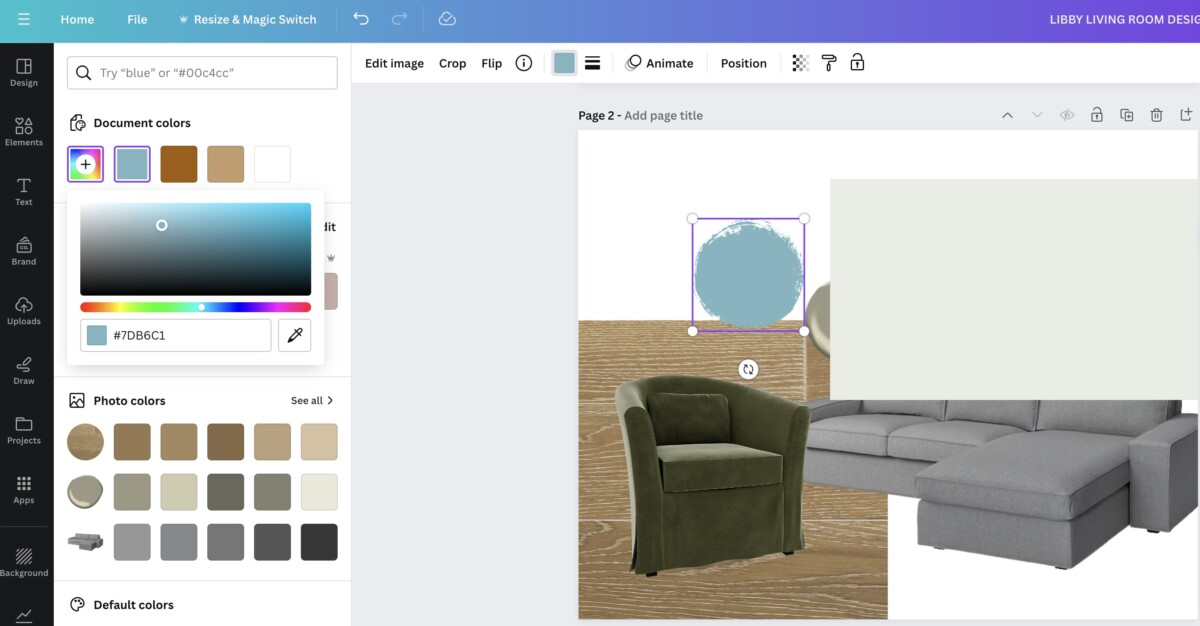Screen dimensions: 1200x626
Task: Open the File menu
Action: (137, 19)
